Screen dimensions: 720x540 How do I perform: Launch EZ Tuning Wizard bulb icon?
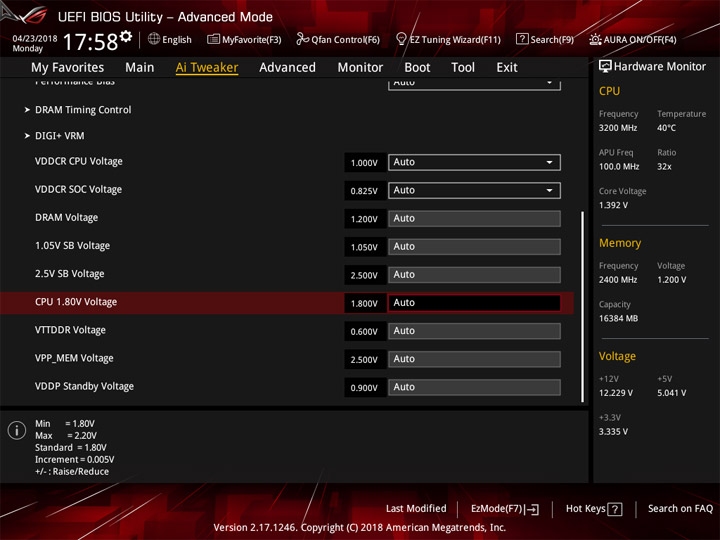(401, 39)
